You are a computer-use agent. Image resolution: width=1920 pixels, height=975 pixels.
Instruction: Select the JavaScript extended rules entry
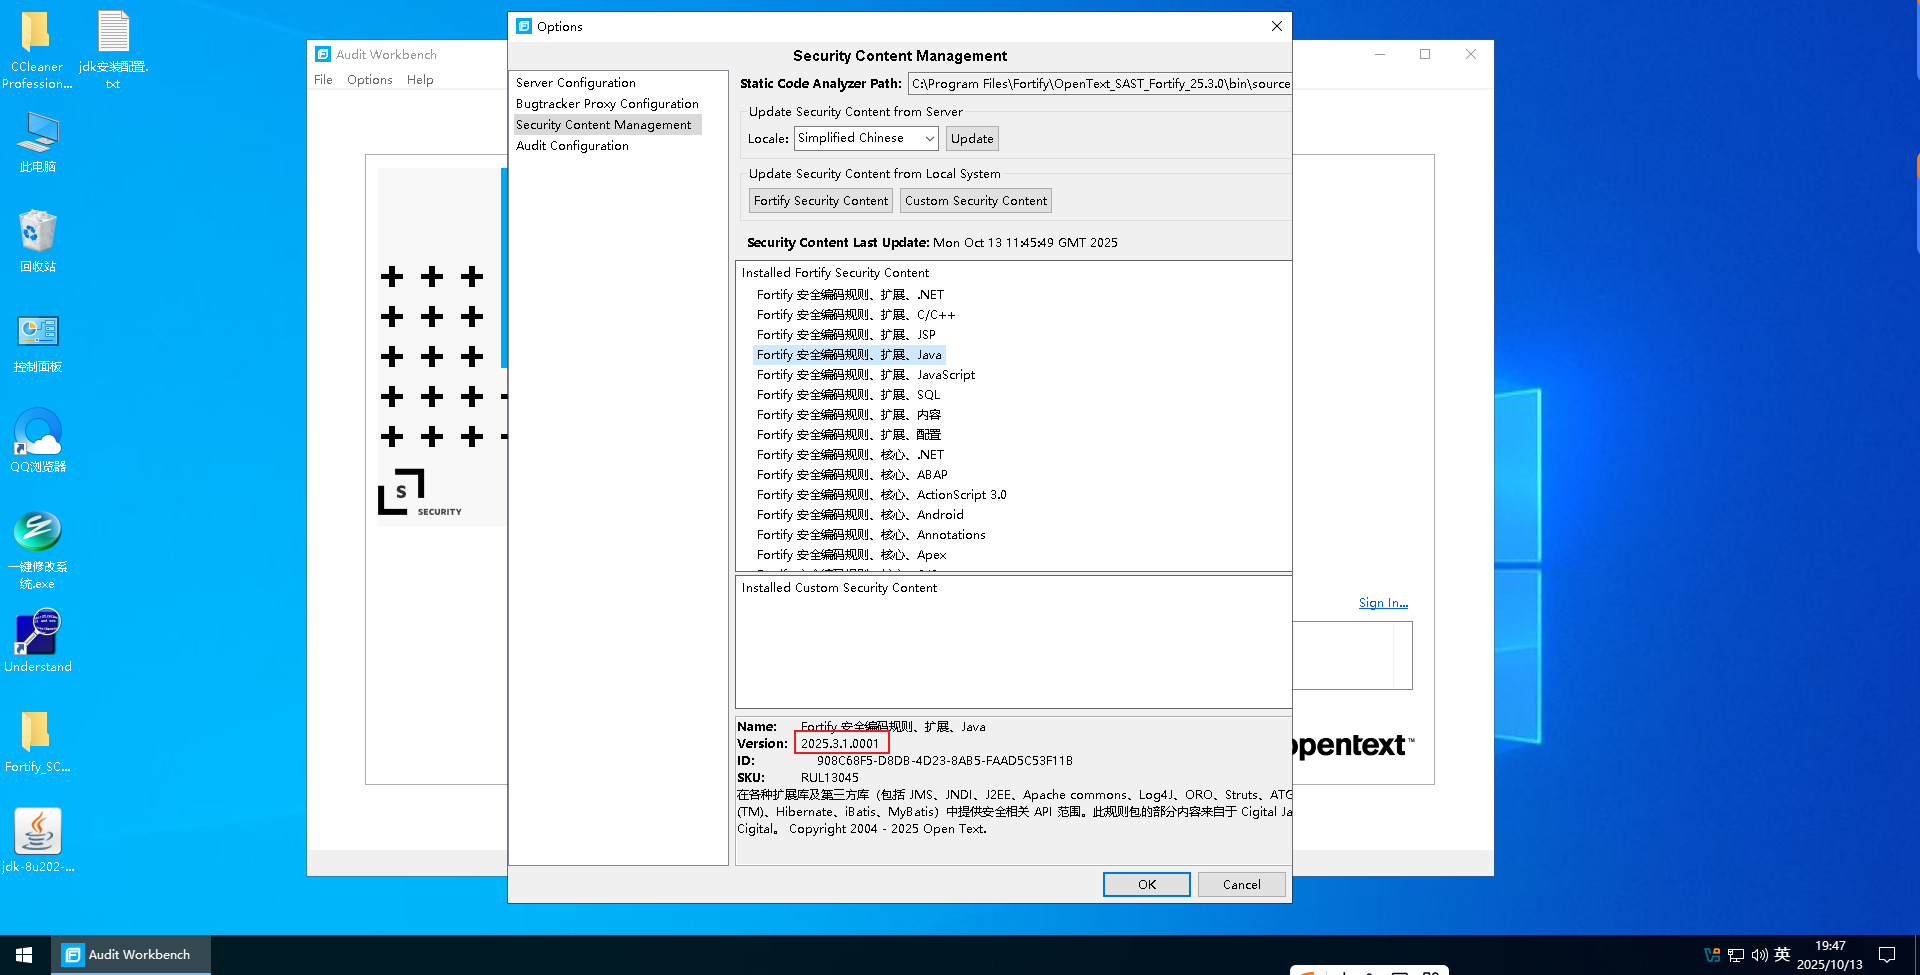coord(865,375)
